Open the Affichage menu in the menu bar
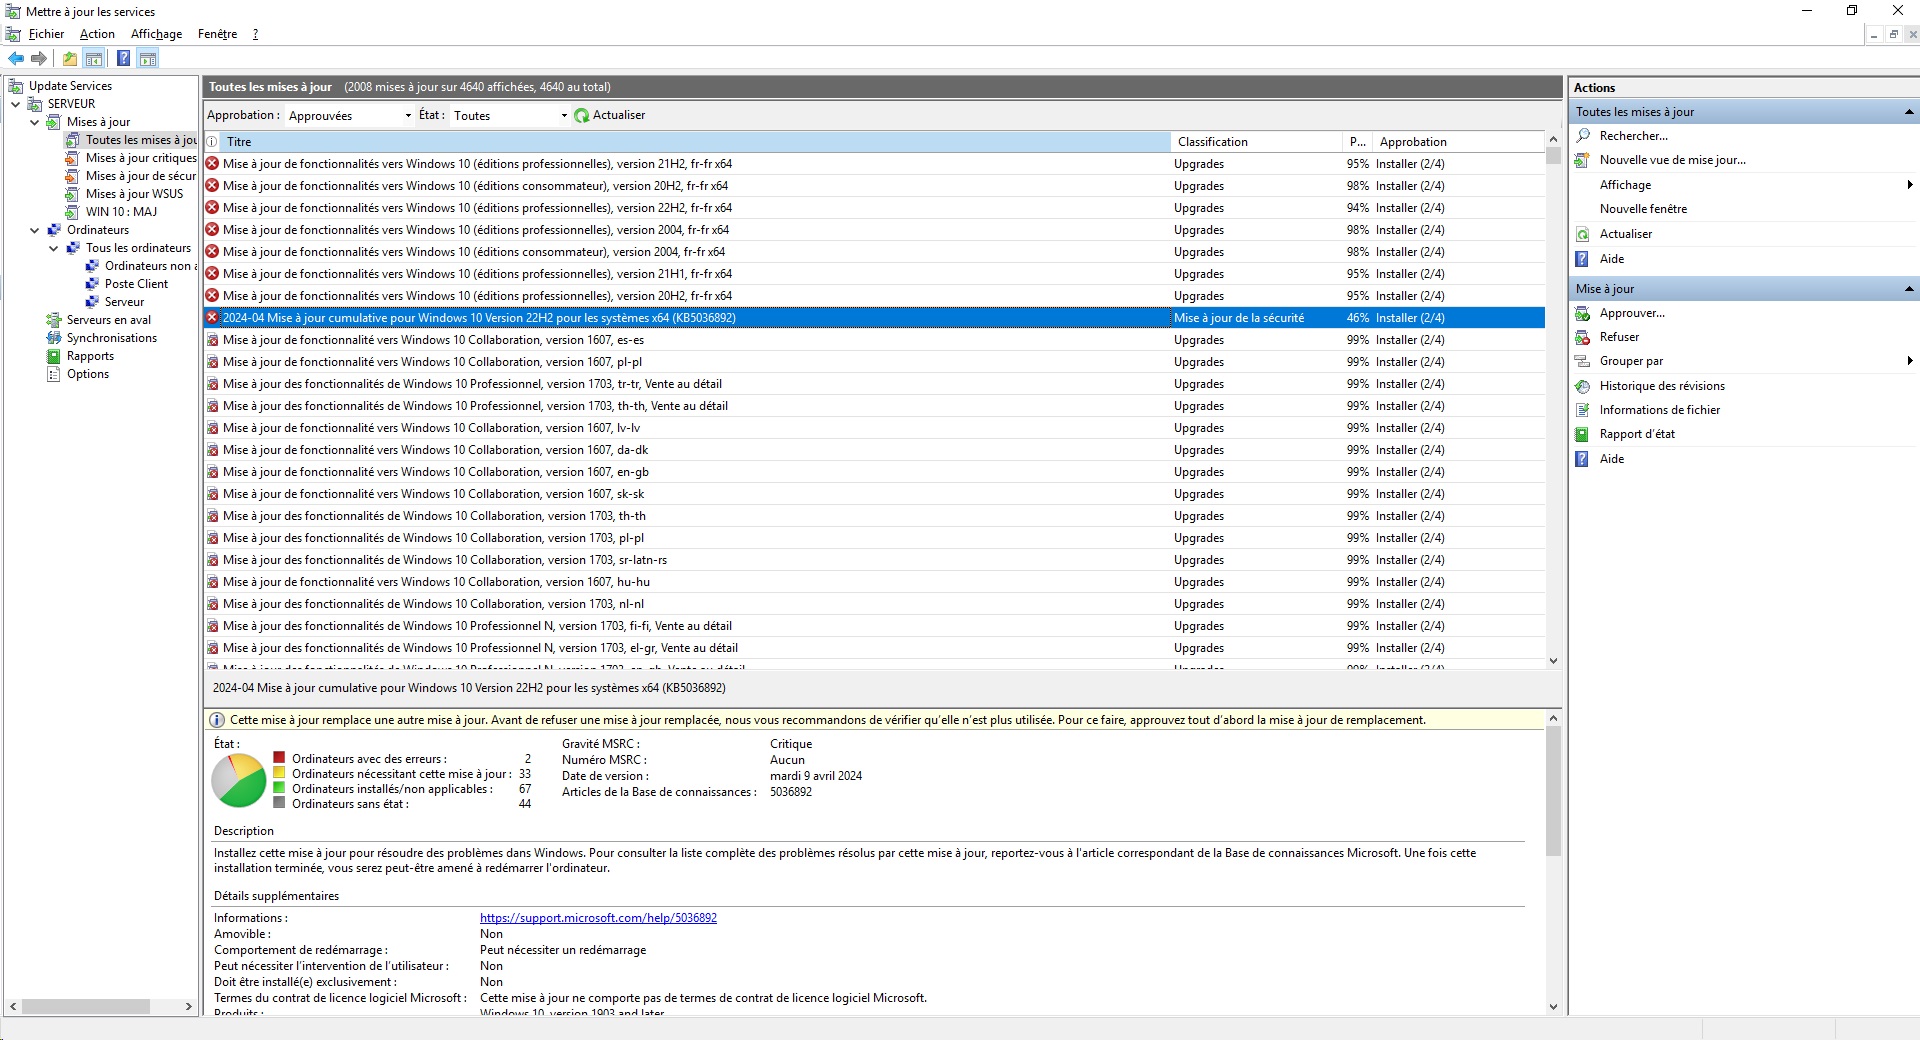Image resolution: width=1920 pixels, height=1040 pixels. [156, 34]
